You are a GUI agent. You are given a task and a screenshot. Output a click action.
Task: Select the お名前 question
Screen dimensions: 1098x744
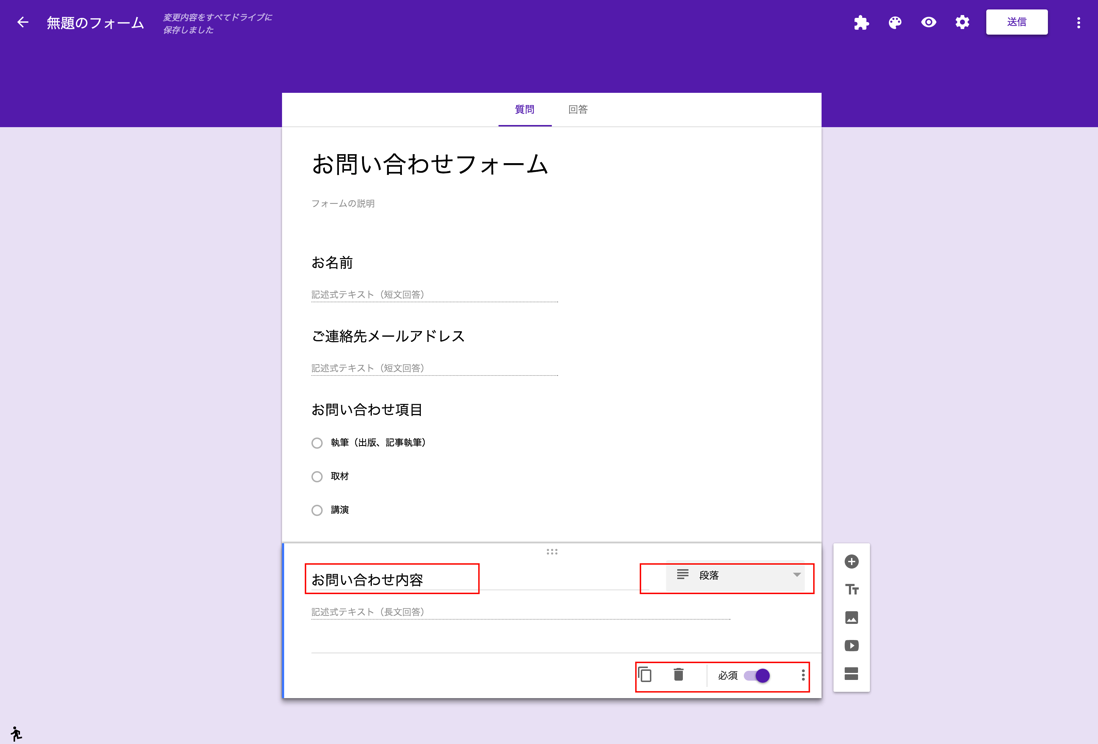tap(332, 263)
